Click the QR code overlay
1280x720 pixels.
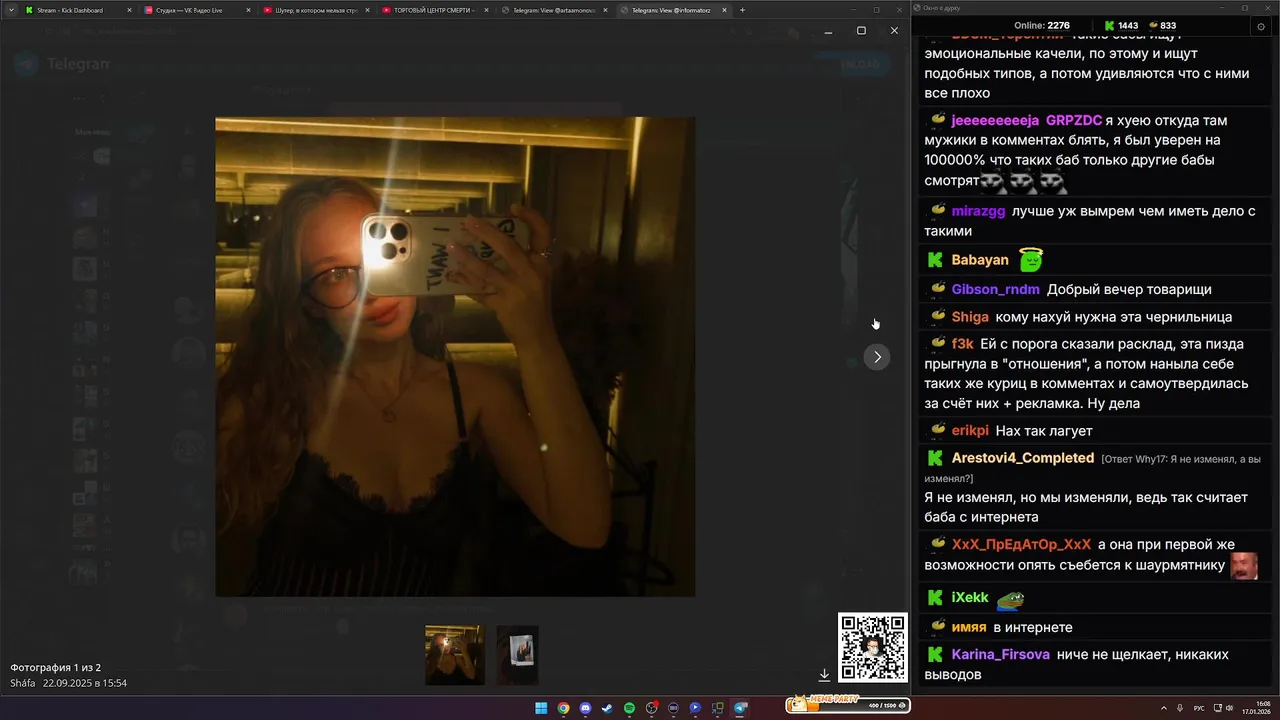(x=873, y=647)
